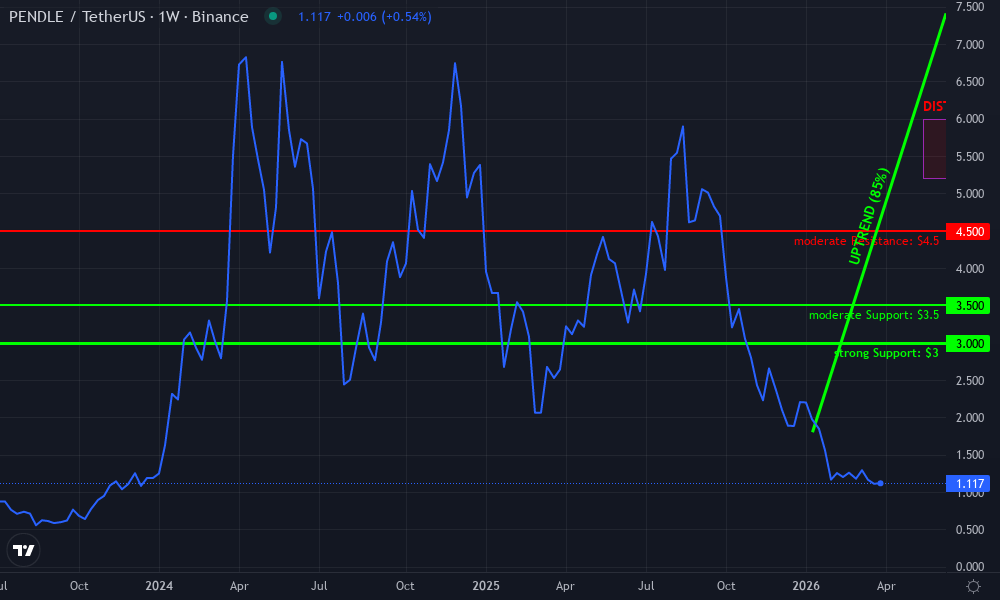
Task: Click the green 3.500 price axis label
Action: click(x=967, y=306)
